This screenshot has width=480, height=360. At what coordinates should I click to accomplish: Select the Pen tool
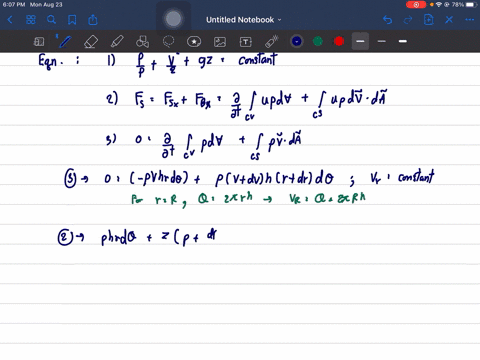pos(65,42)
